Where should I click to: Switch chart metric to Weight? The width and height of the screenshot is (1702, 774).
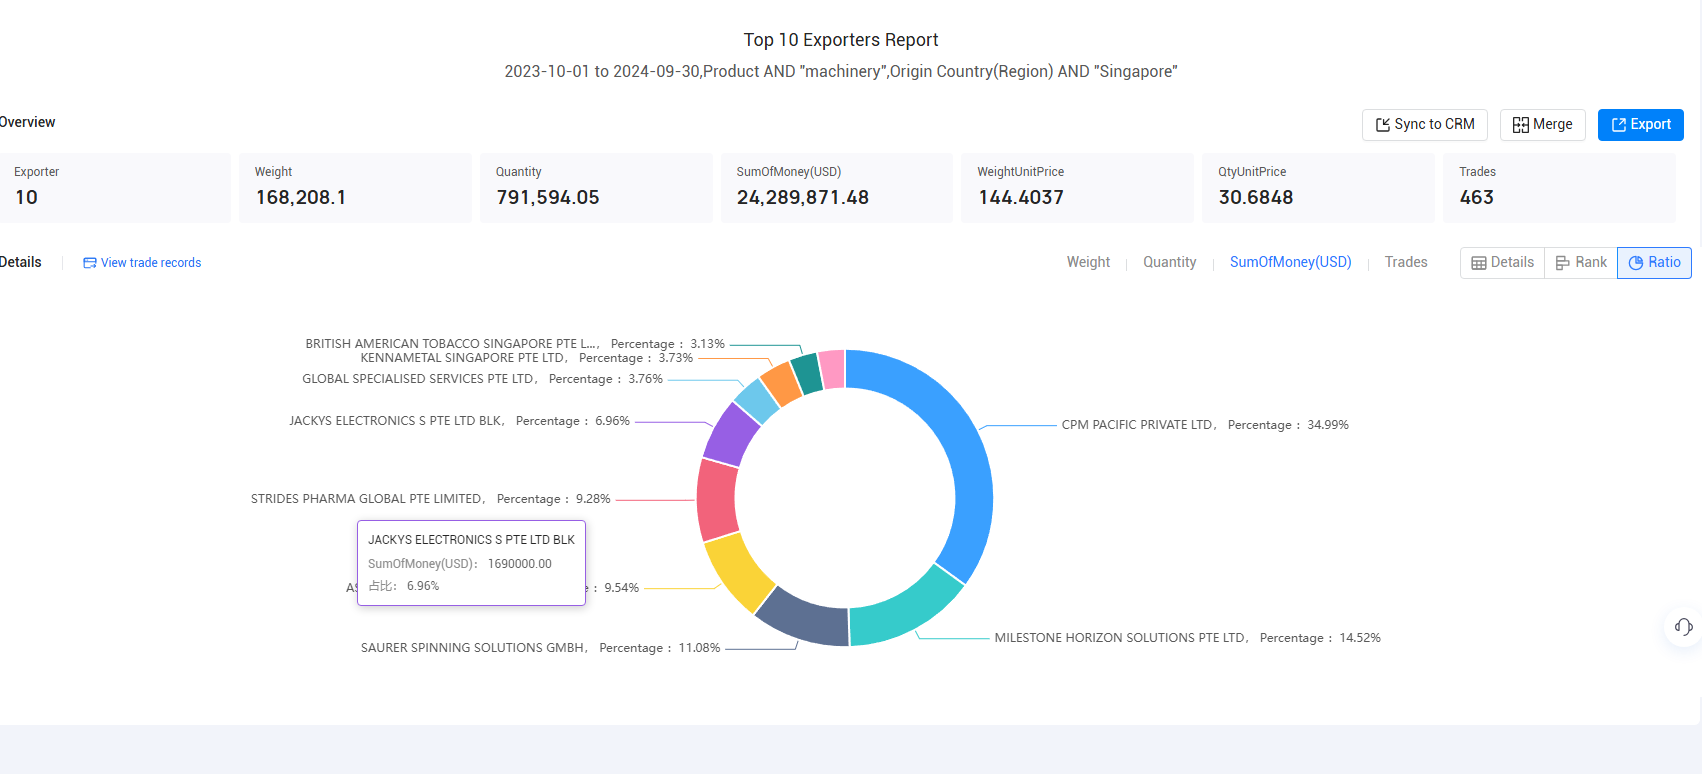point(1088,262)
